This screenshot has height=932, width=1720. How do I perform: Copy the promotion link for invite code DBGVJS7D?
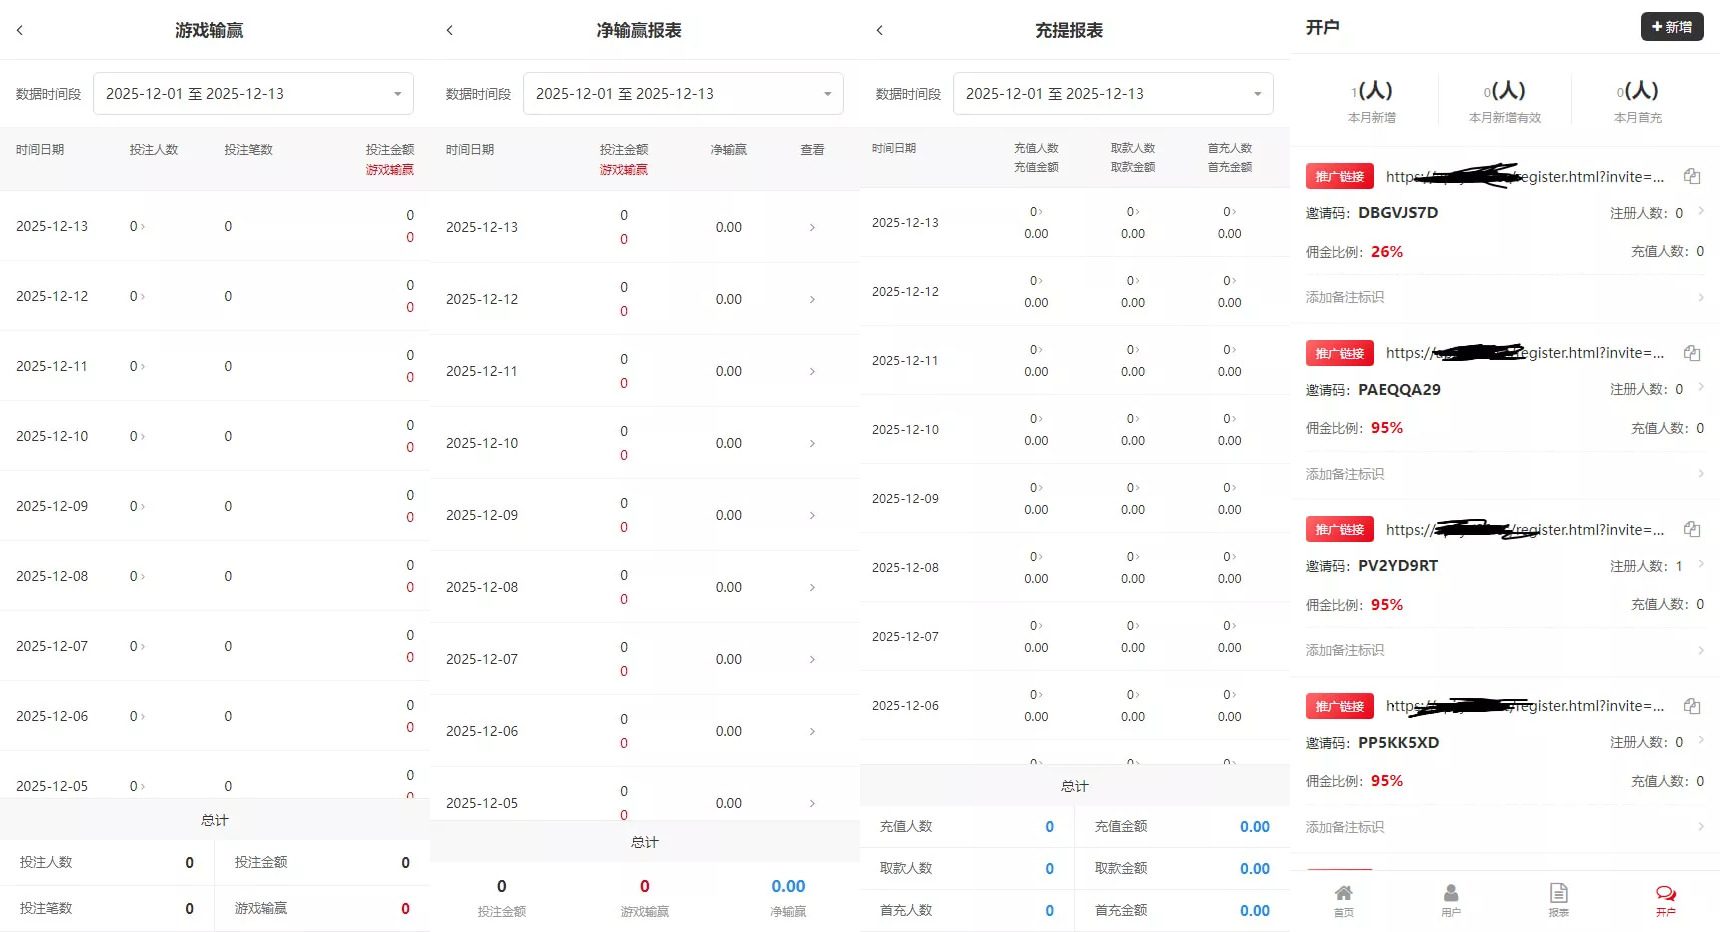click(x=1691, y=176)
